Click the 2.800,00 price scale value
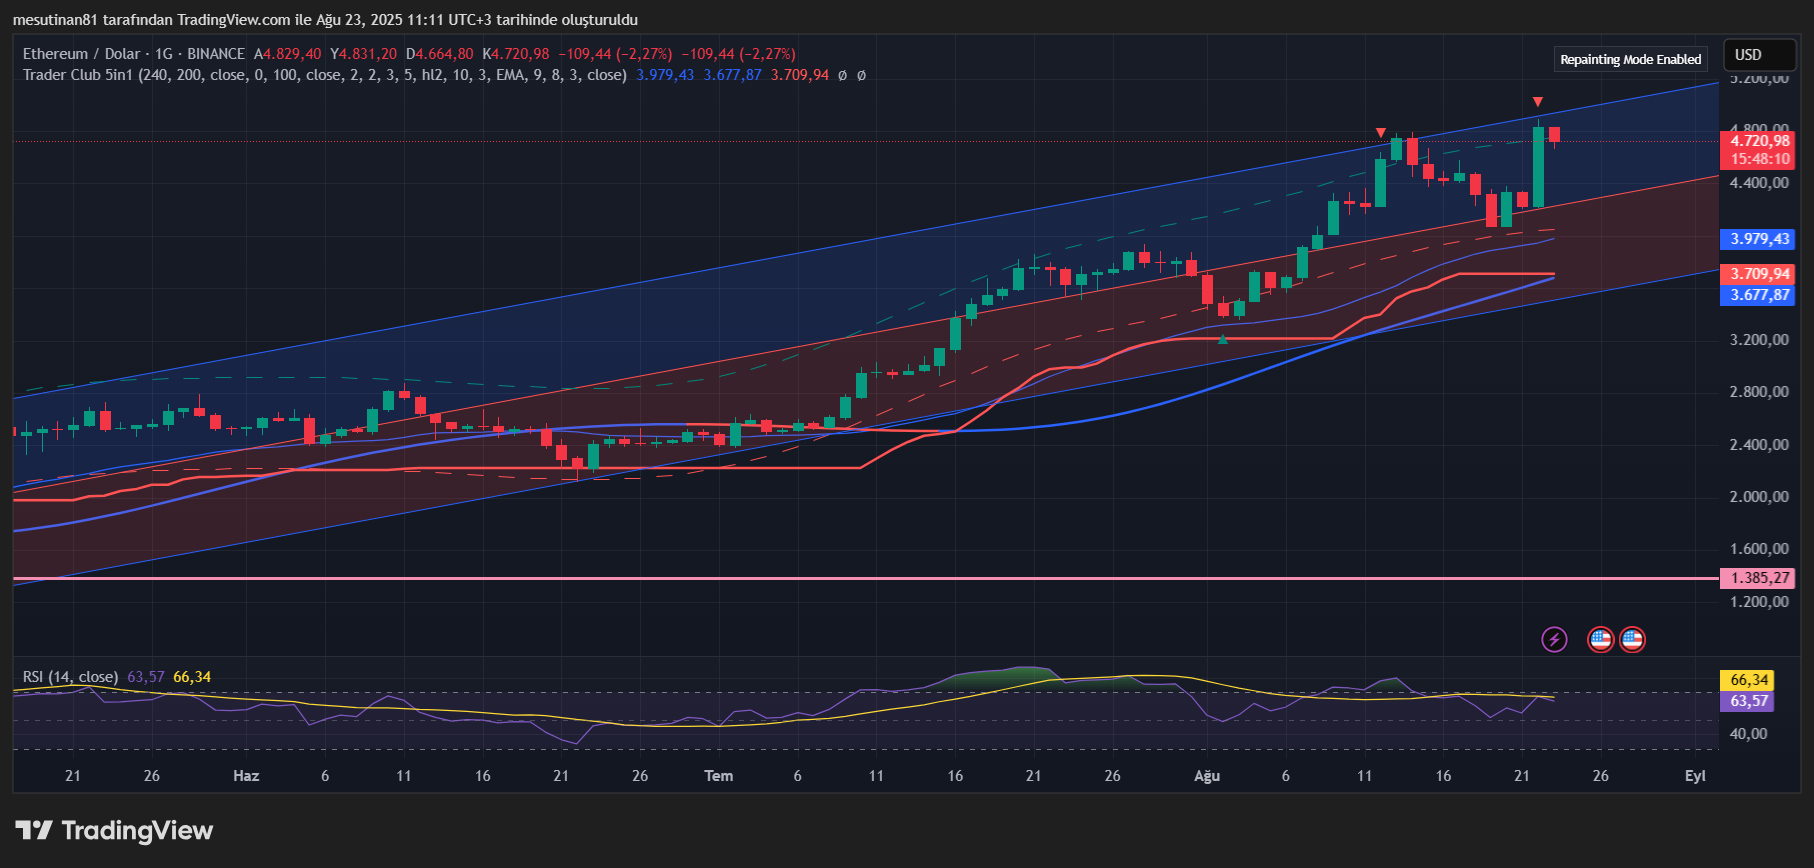This screenshot has height=868, width=1814. pyautogui.click(x=1759, y=392)
